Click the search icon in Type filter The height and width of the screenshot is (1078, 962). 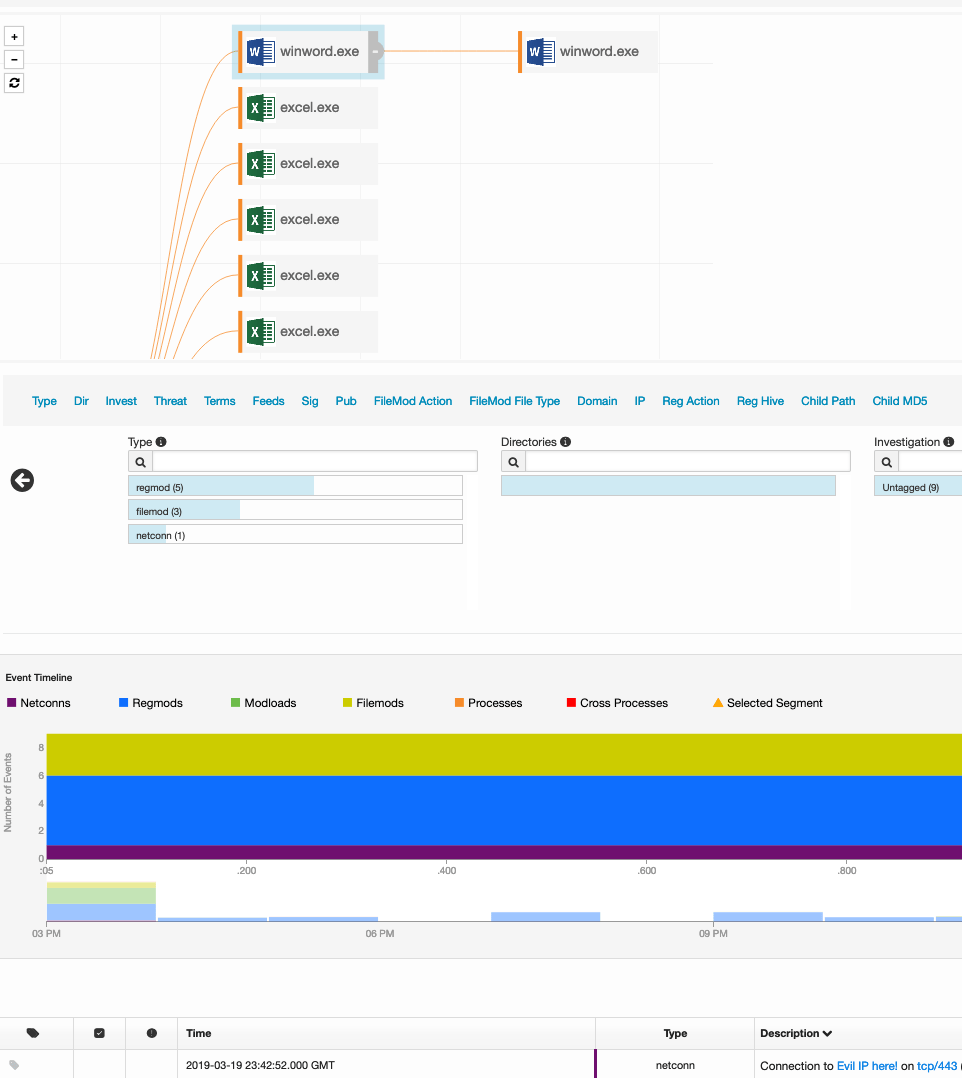140,462
